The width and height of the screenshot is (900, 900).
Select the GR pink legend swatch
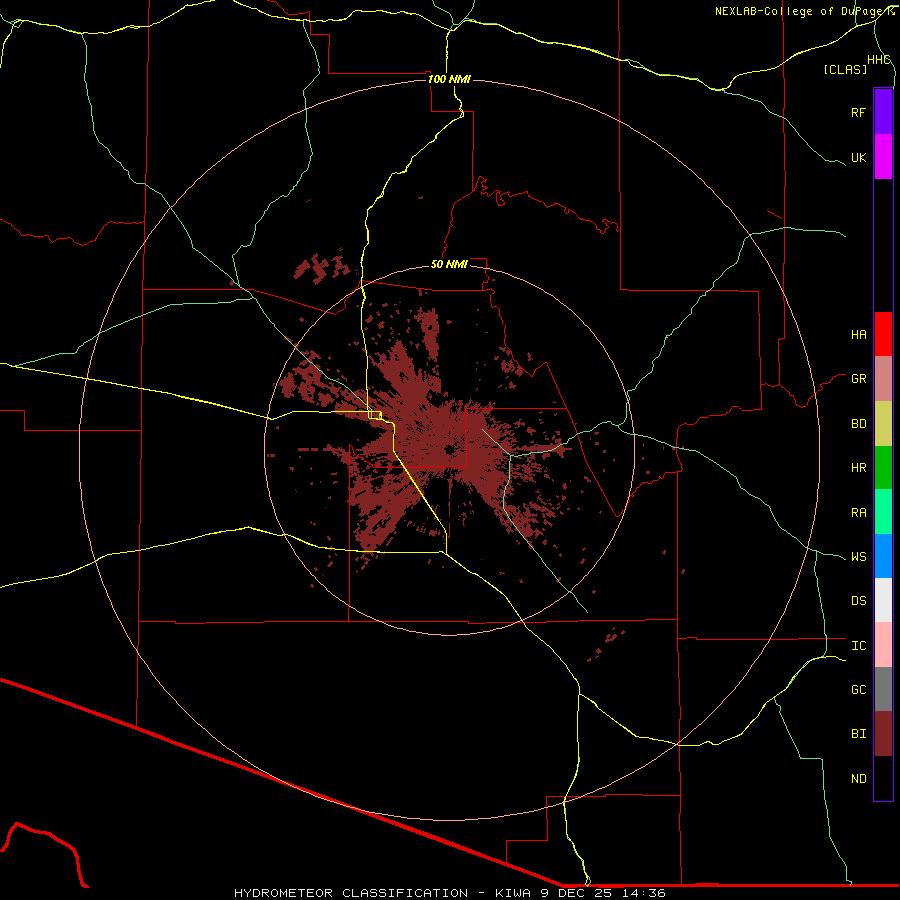click(883, 379)
